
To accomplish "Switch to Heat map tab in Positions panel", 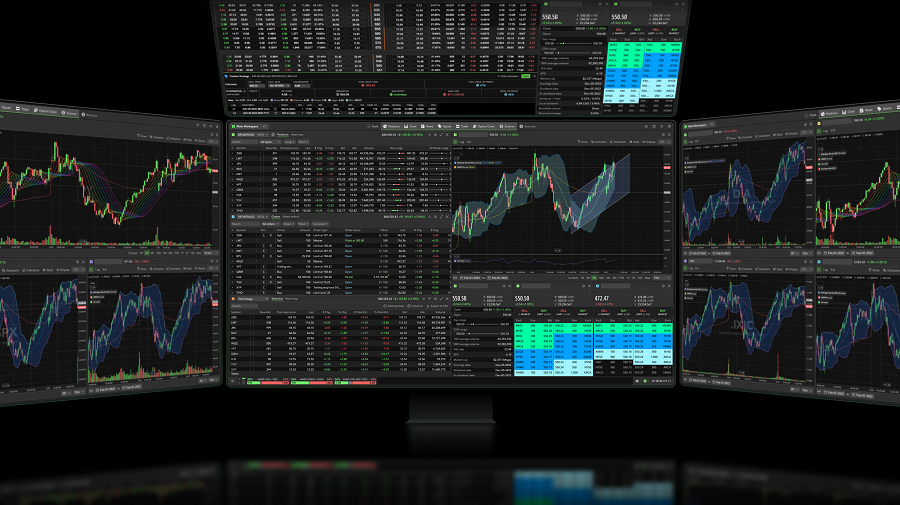I will pos(298,134).
